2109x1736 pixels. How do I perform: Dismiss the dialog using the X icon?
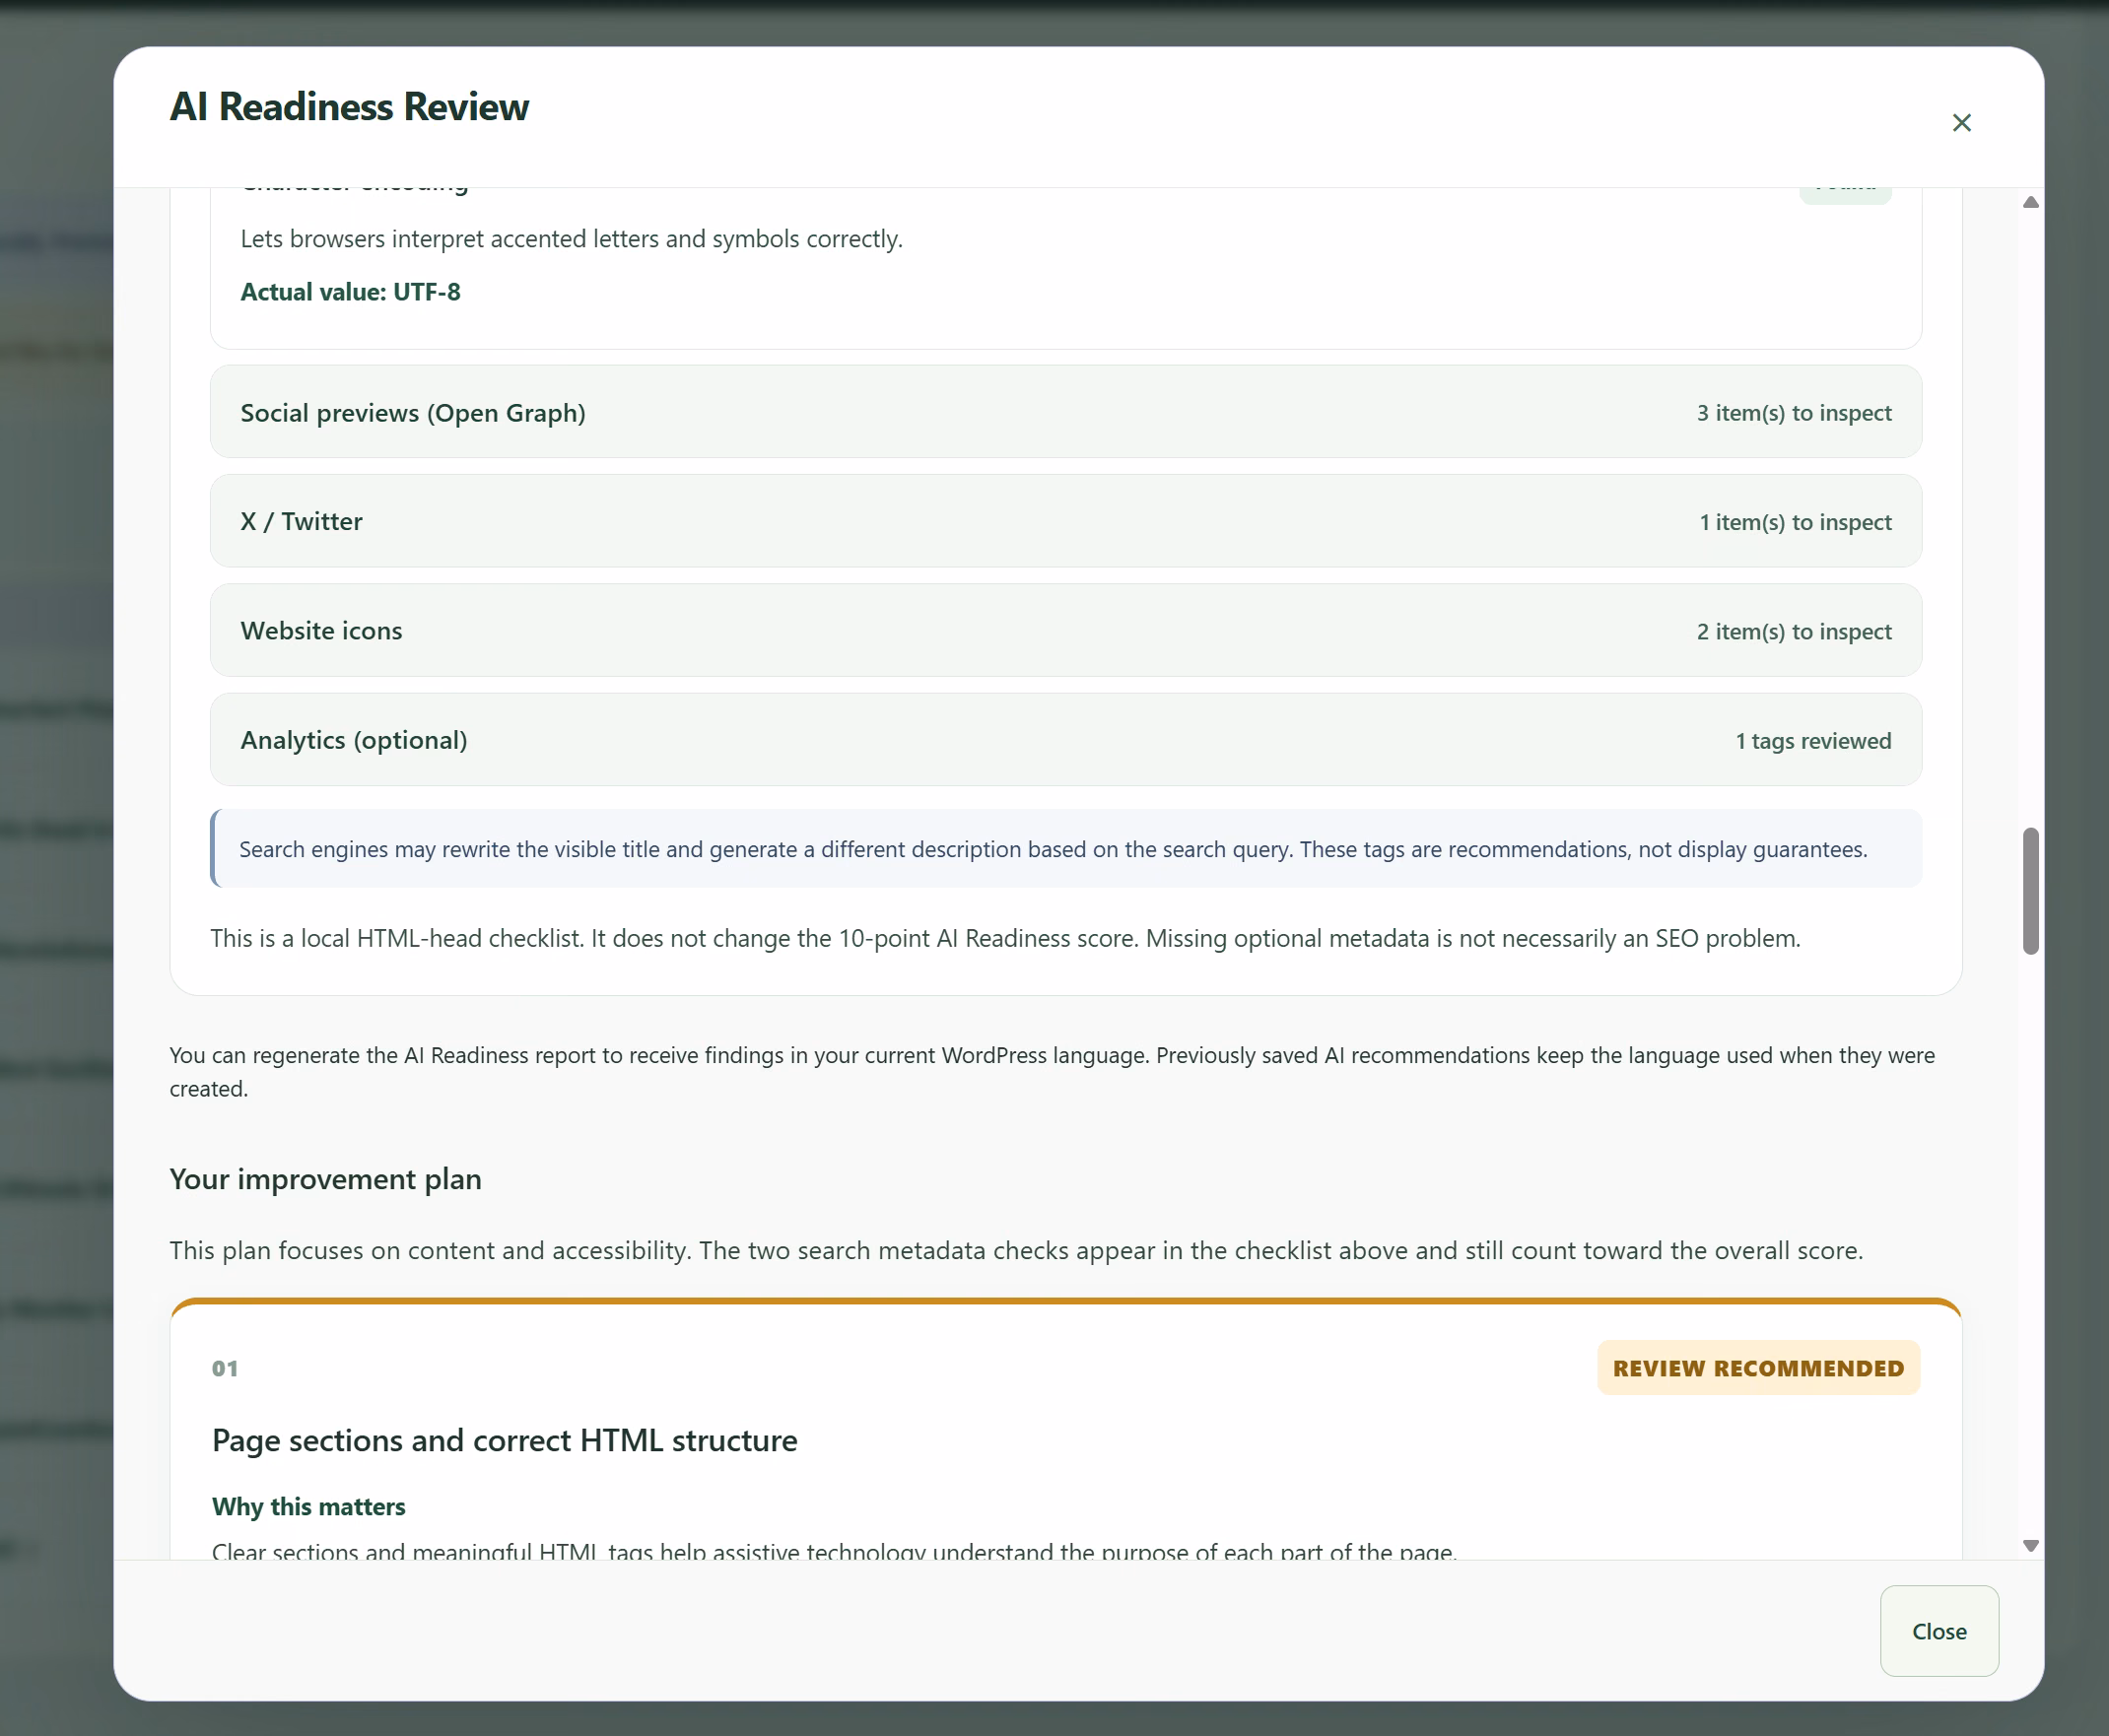pos(1961,123)
